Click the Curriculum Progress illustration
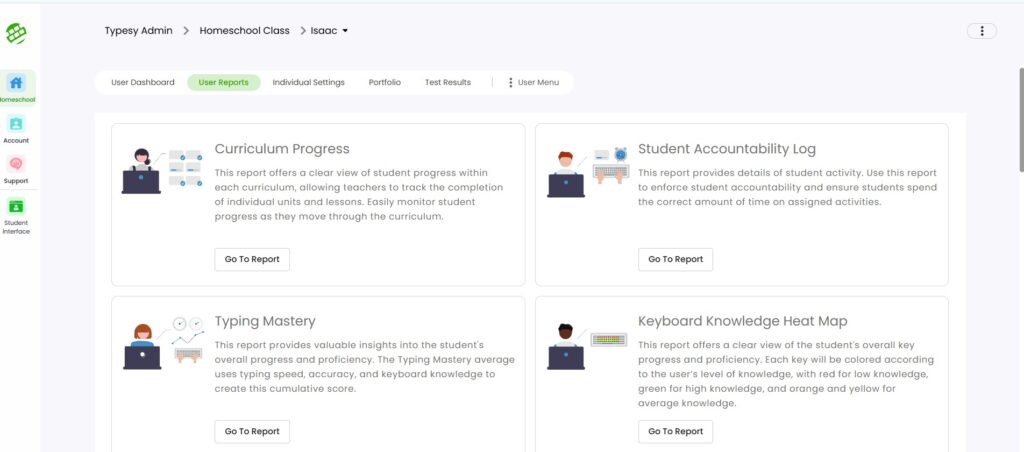 [x=154, y=170]
